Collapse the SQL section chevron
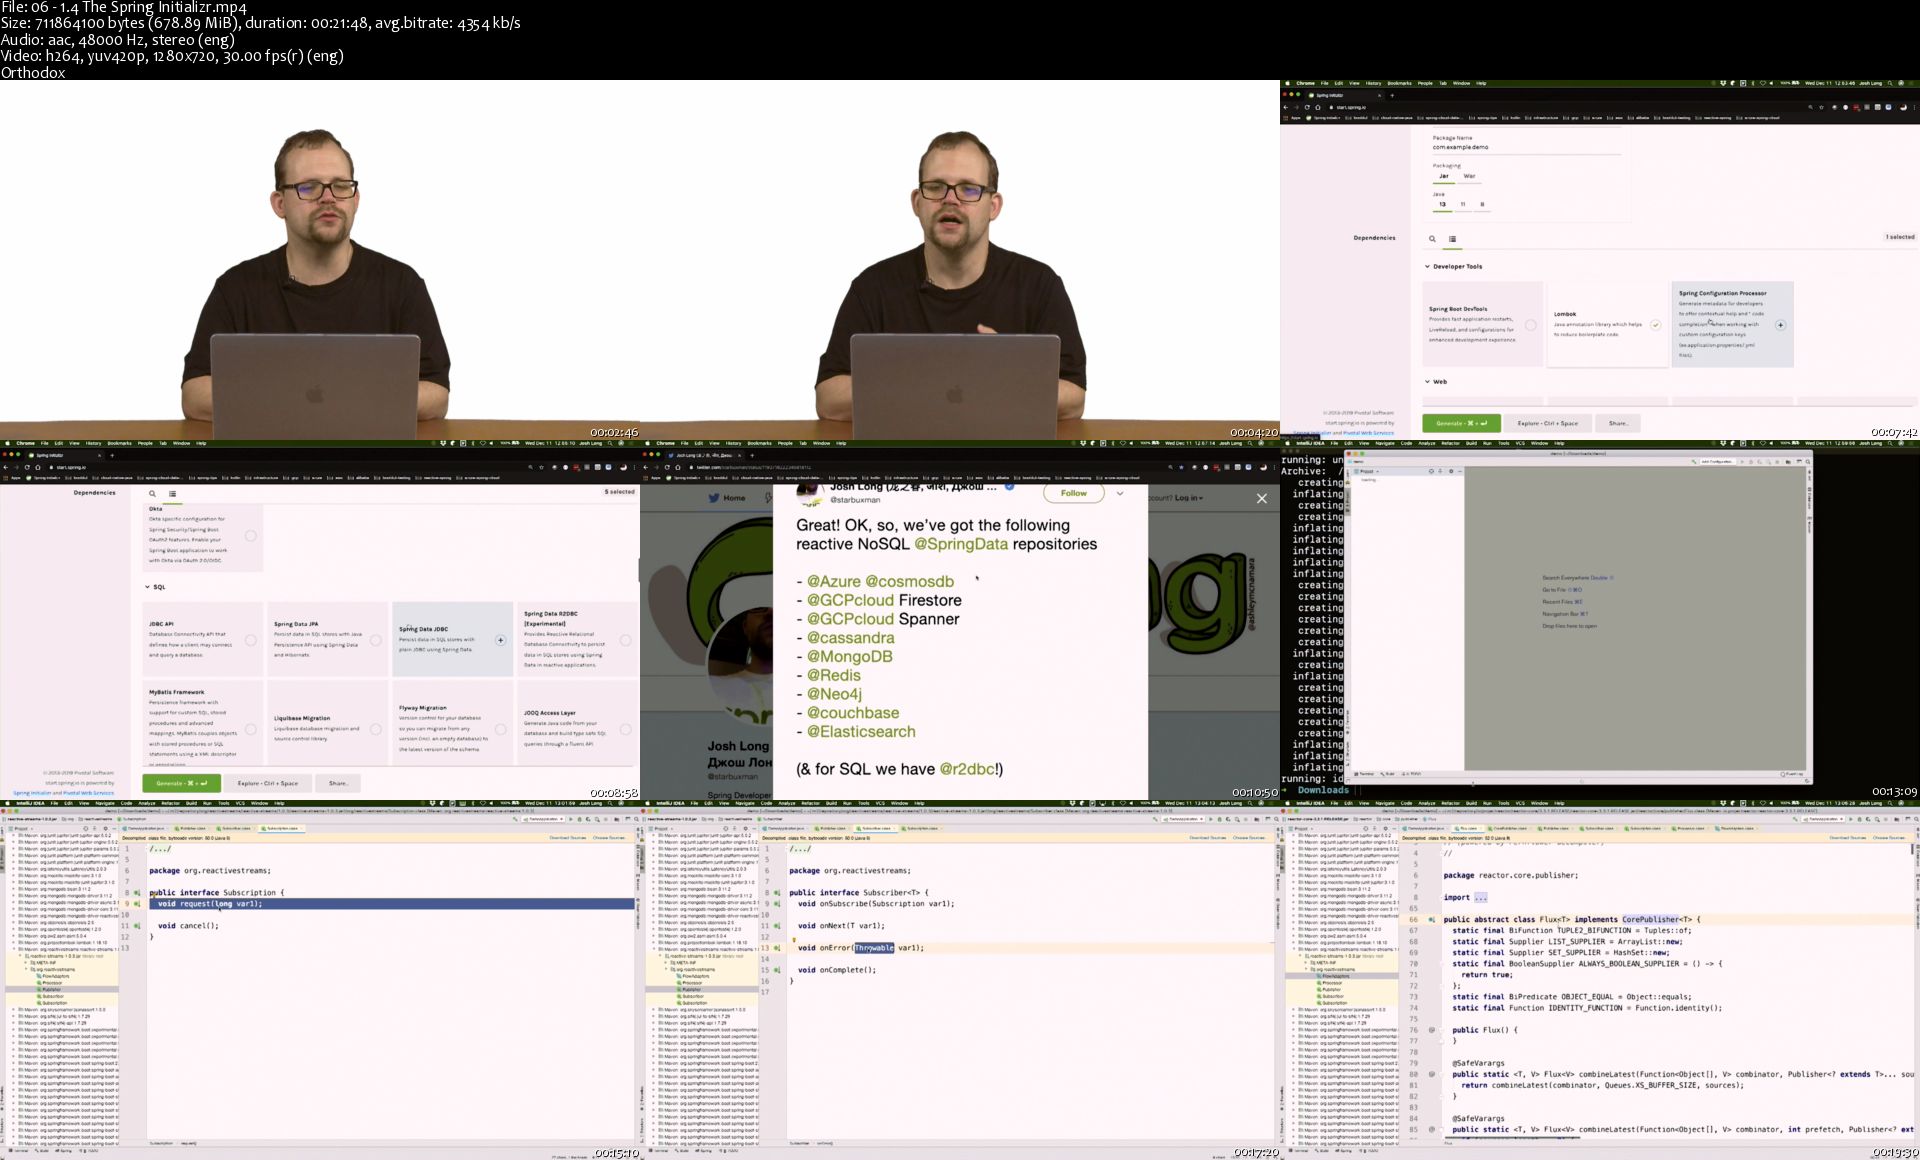This screenshot has width=1920, height=1160. pos(147,587)
